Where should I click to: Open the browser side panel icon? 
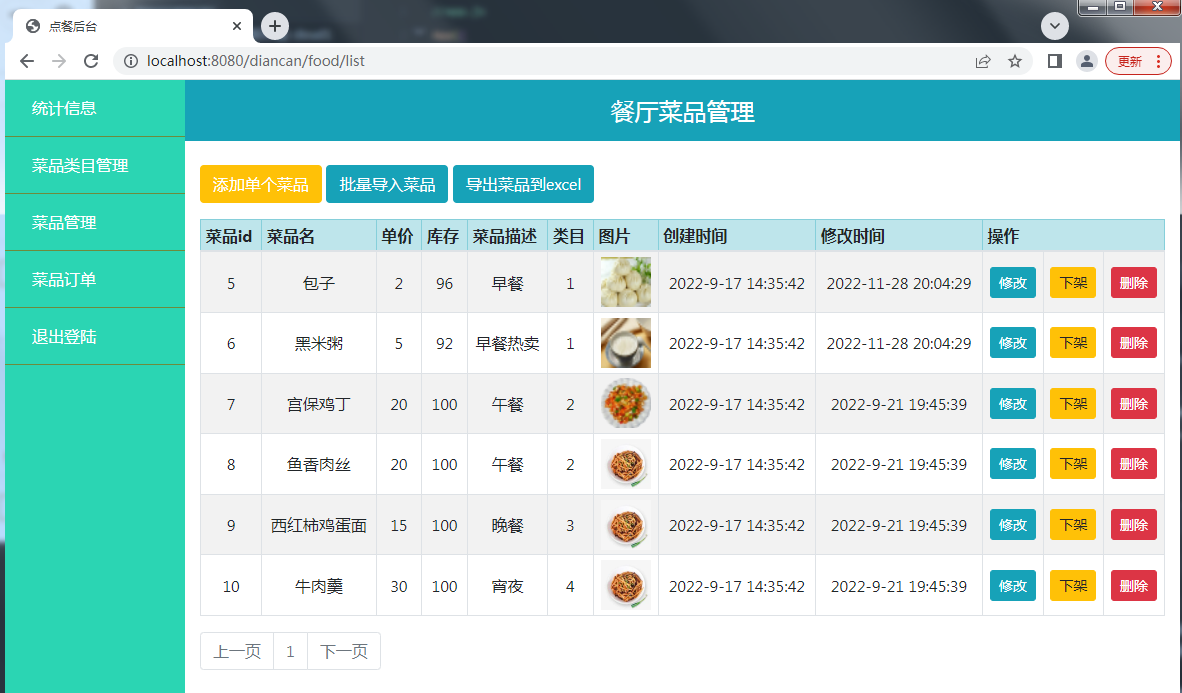click(1054, 61)
